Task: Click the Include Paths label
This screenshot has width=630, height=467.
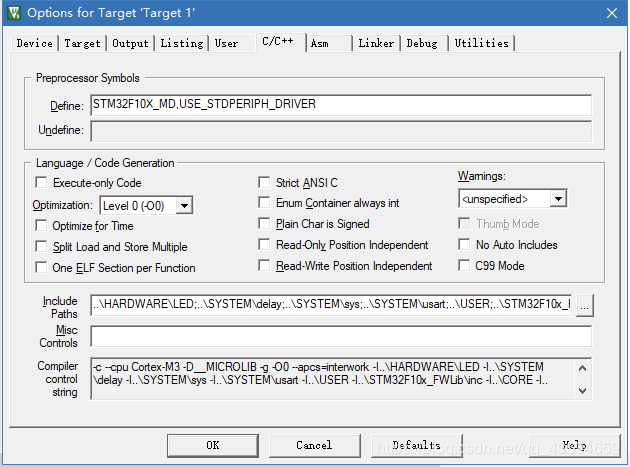Action: click(x=60, y=307)
